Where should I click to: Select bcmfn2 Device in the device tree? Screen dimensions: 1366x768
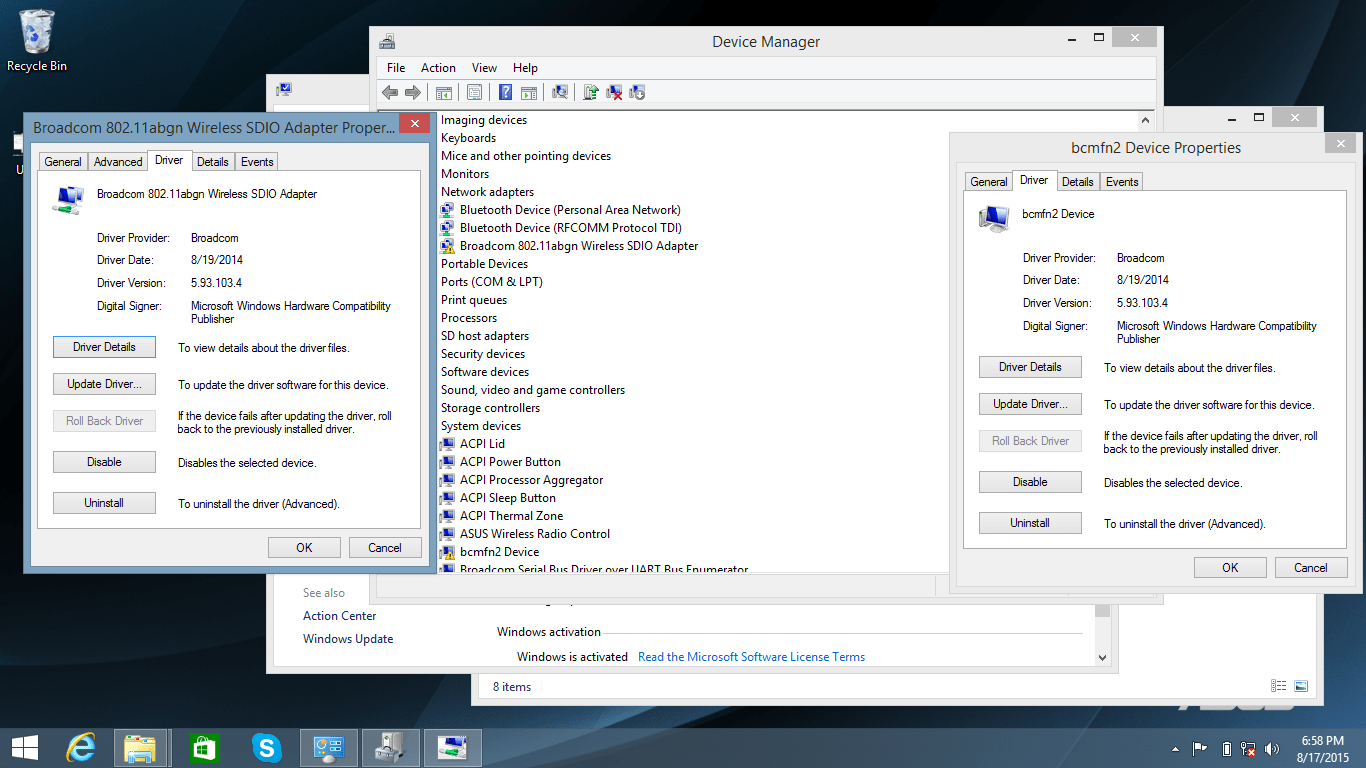pos(499,551)
